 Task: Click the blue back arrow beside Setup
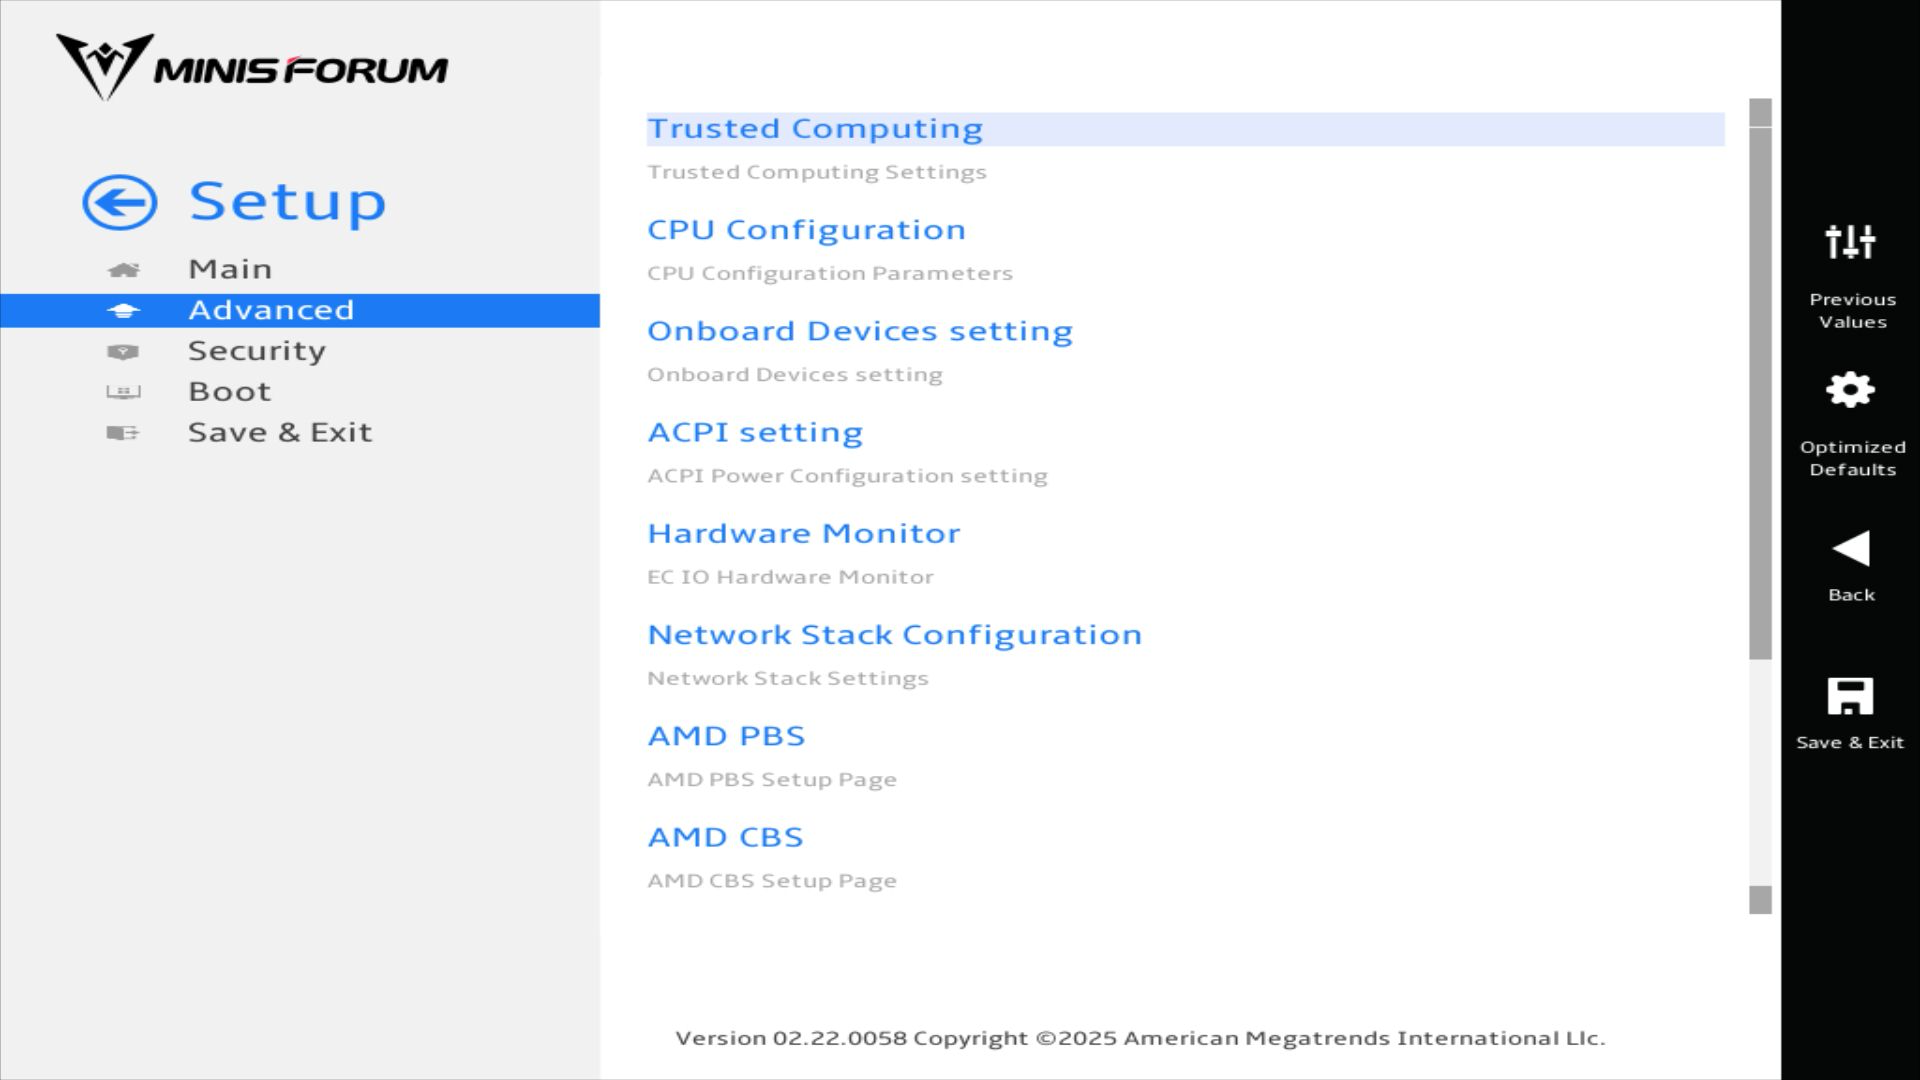click(120, 203)
